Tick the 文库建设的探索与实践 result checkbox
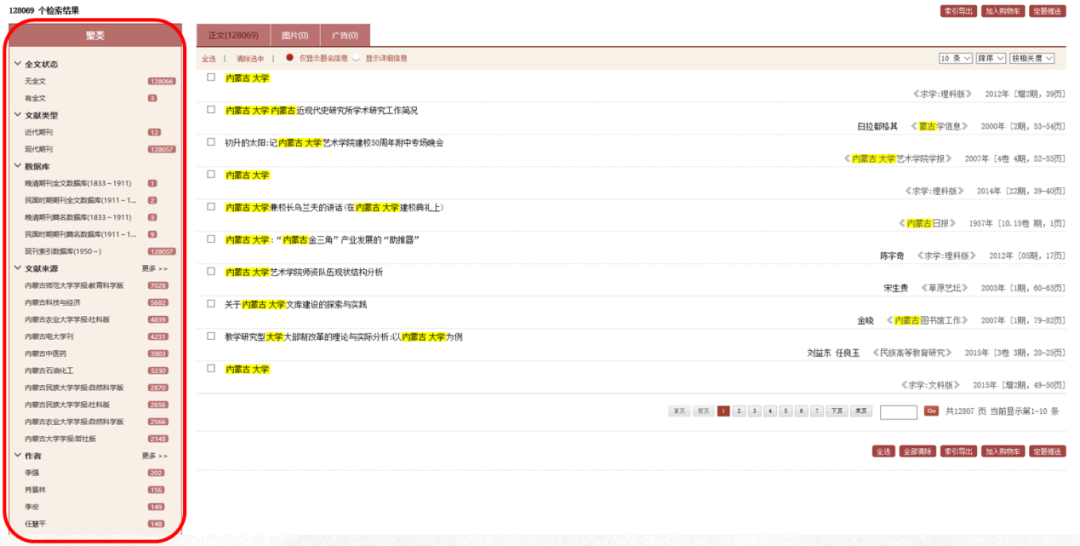This screenshot has width=1080, height=546. click(211, 304)
